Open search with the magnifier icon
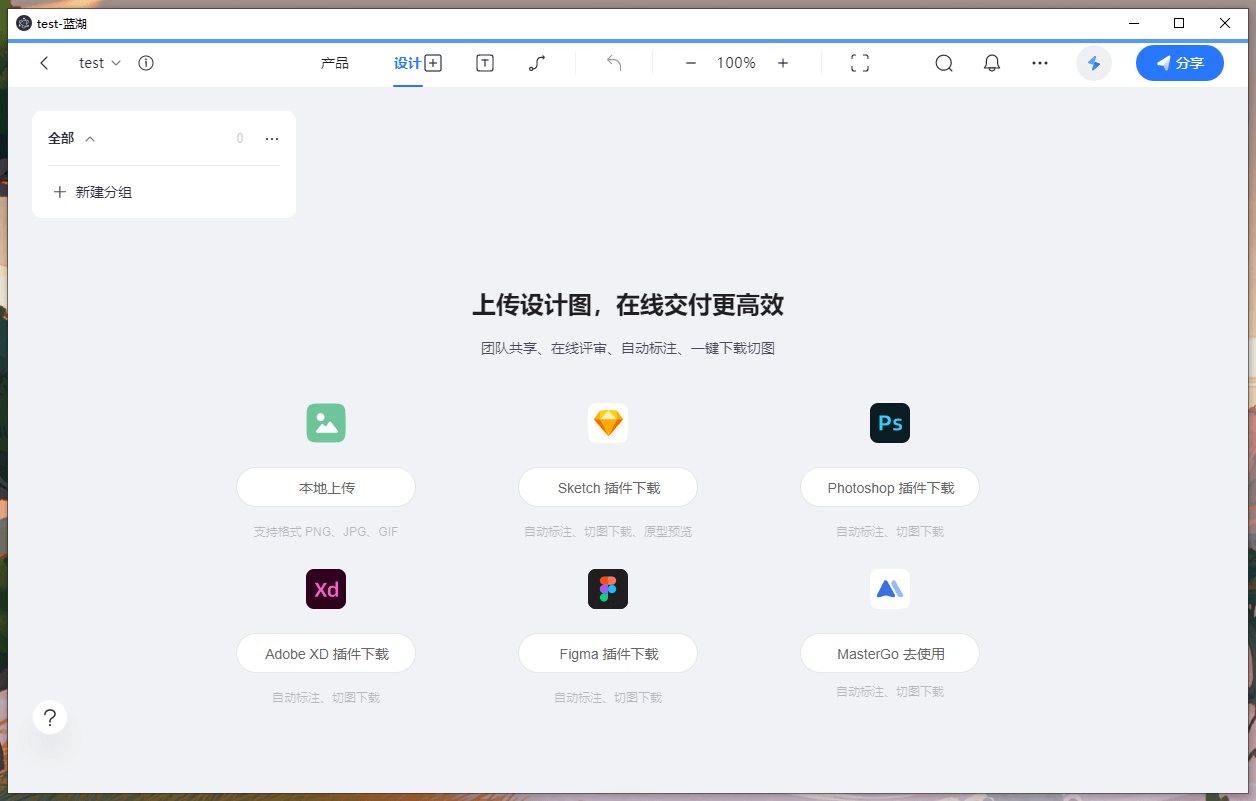This screenshot has width=1256, height=801. [x=944, y=63]
